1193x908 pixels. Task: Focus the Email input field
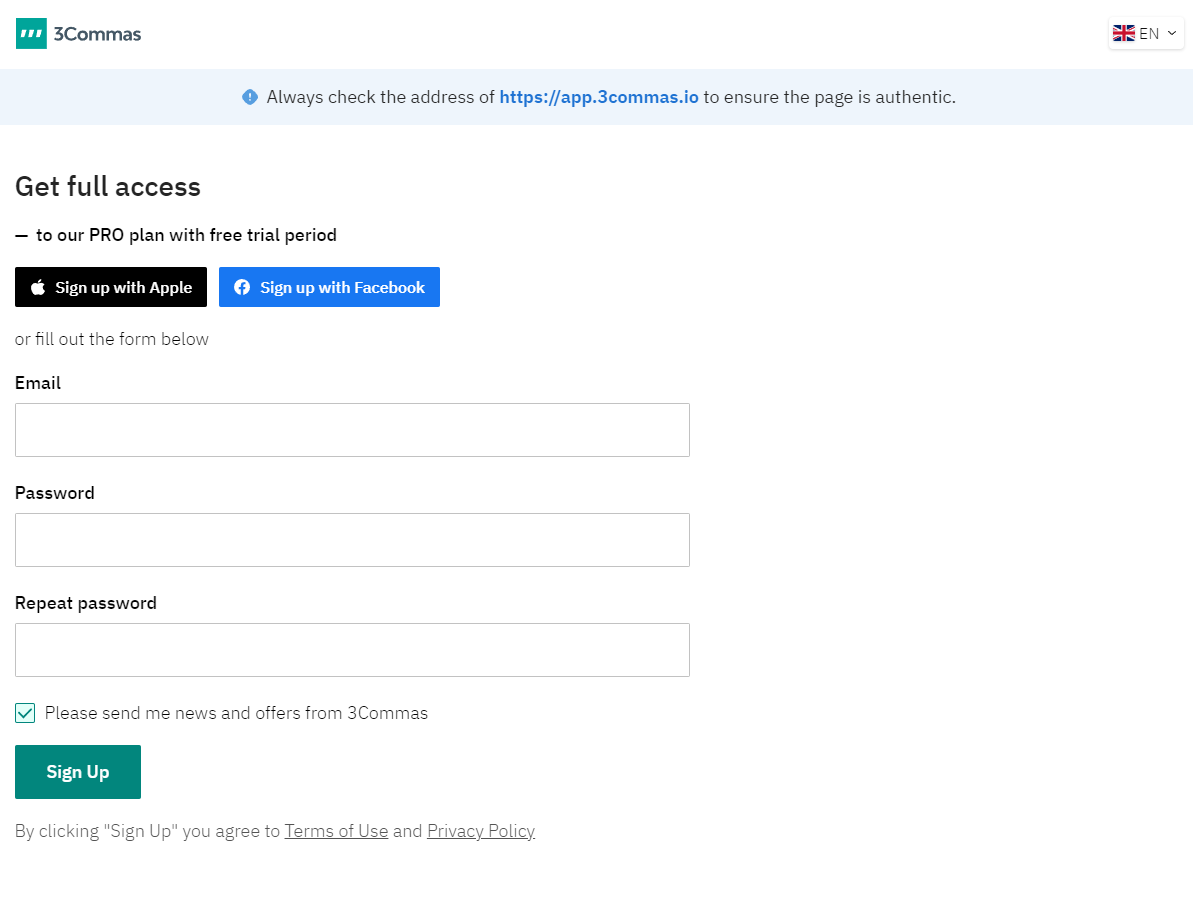(352, 430)
